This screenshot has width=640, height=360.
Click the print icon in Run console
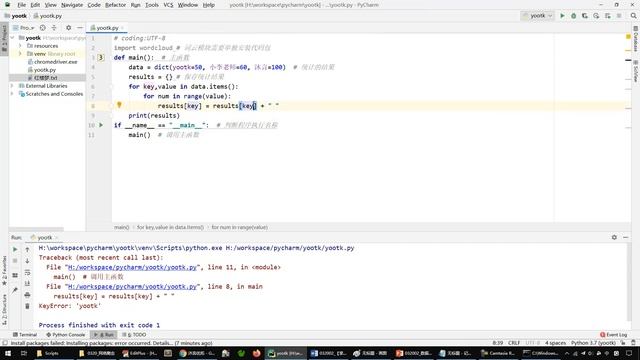click(27, 295)
